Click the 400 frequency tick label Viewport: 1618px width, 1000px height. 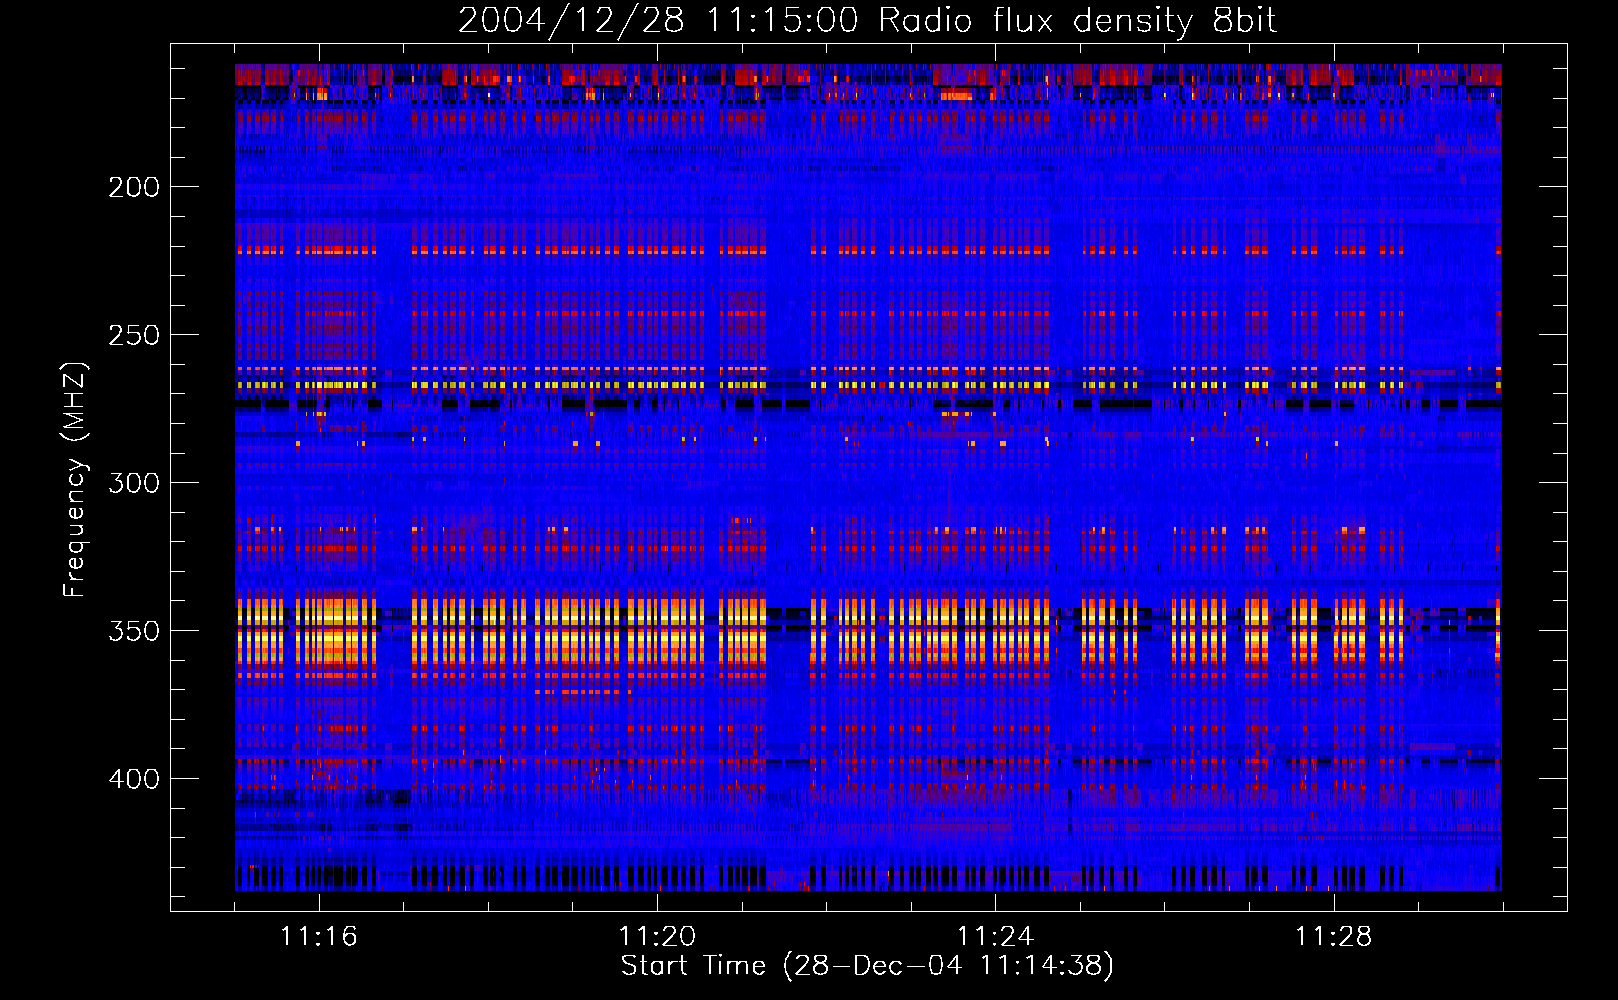[134, 779]
